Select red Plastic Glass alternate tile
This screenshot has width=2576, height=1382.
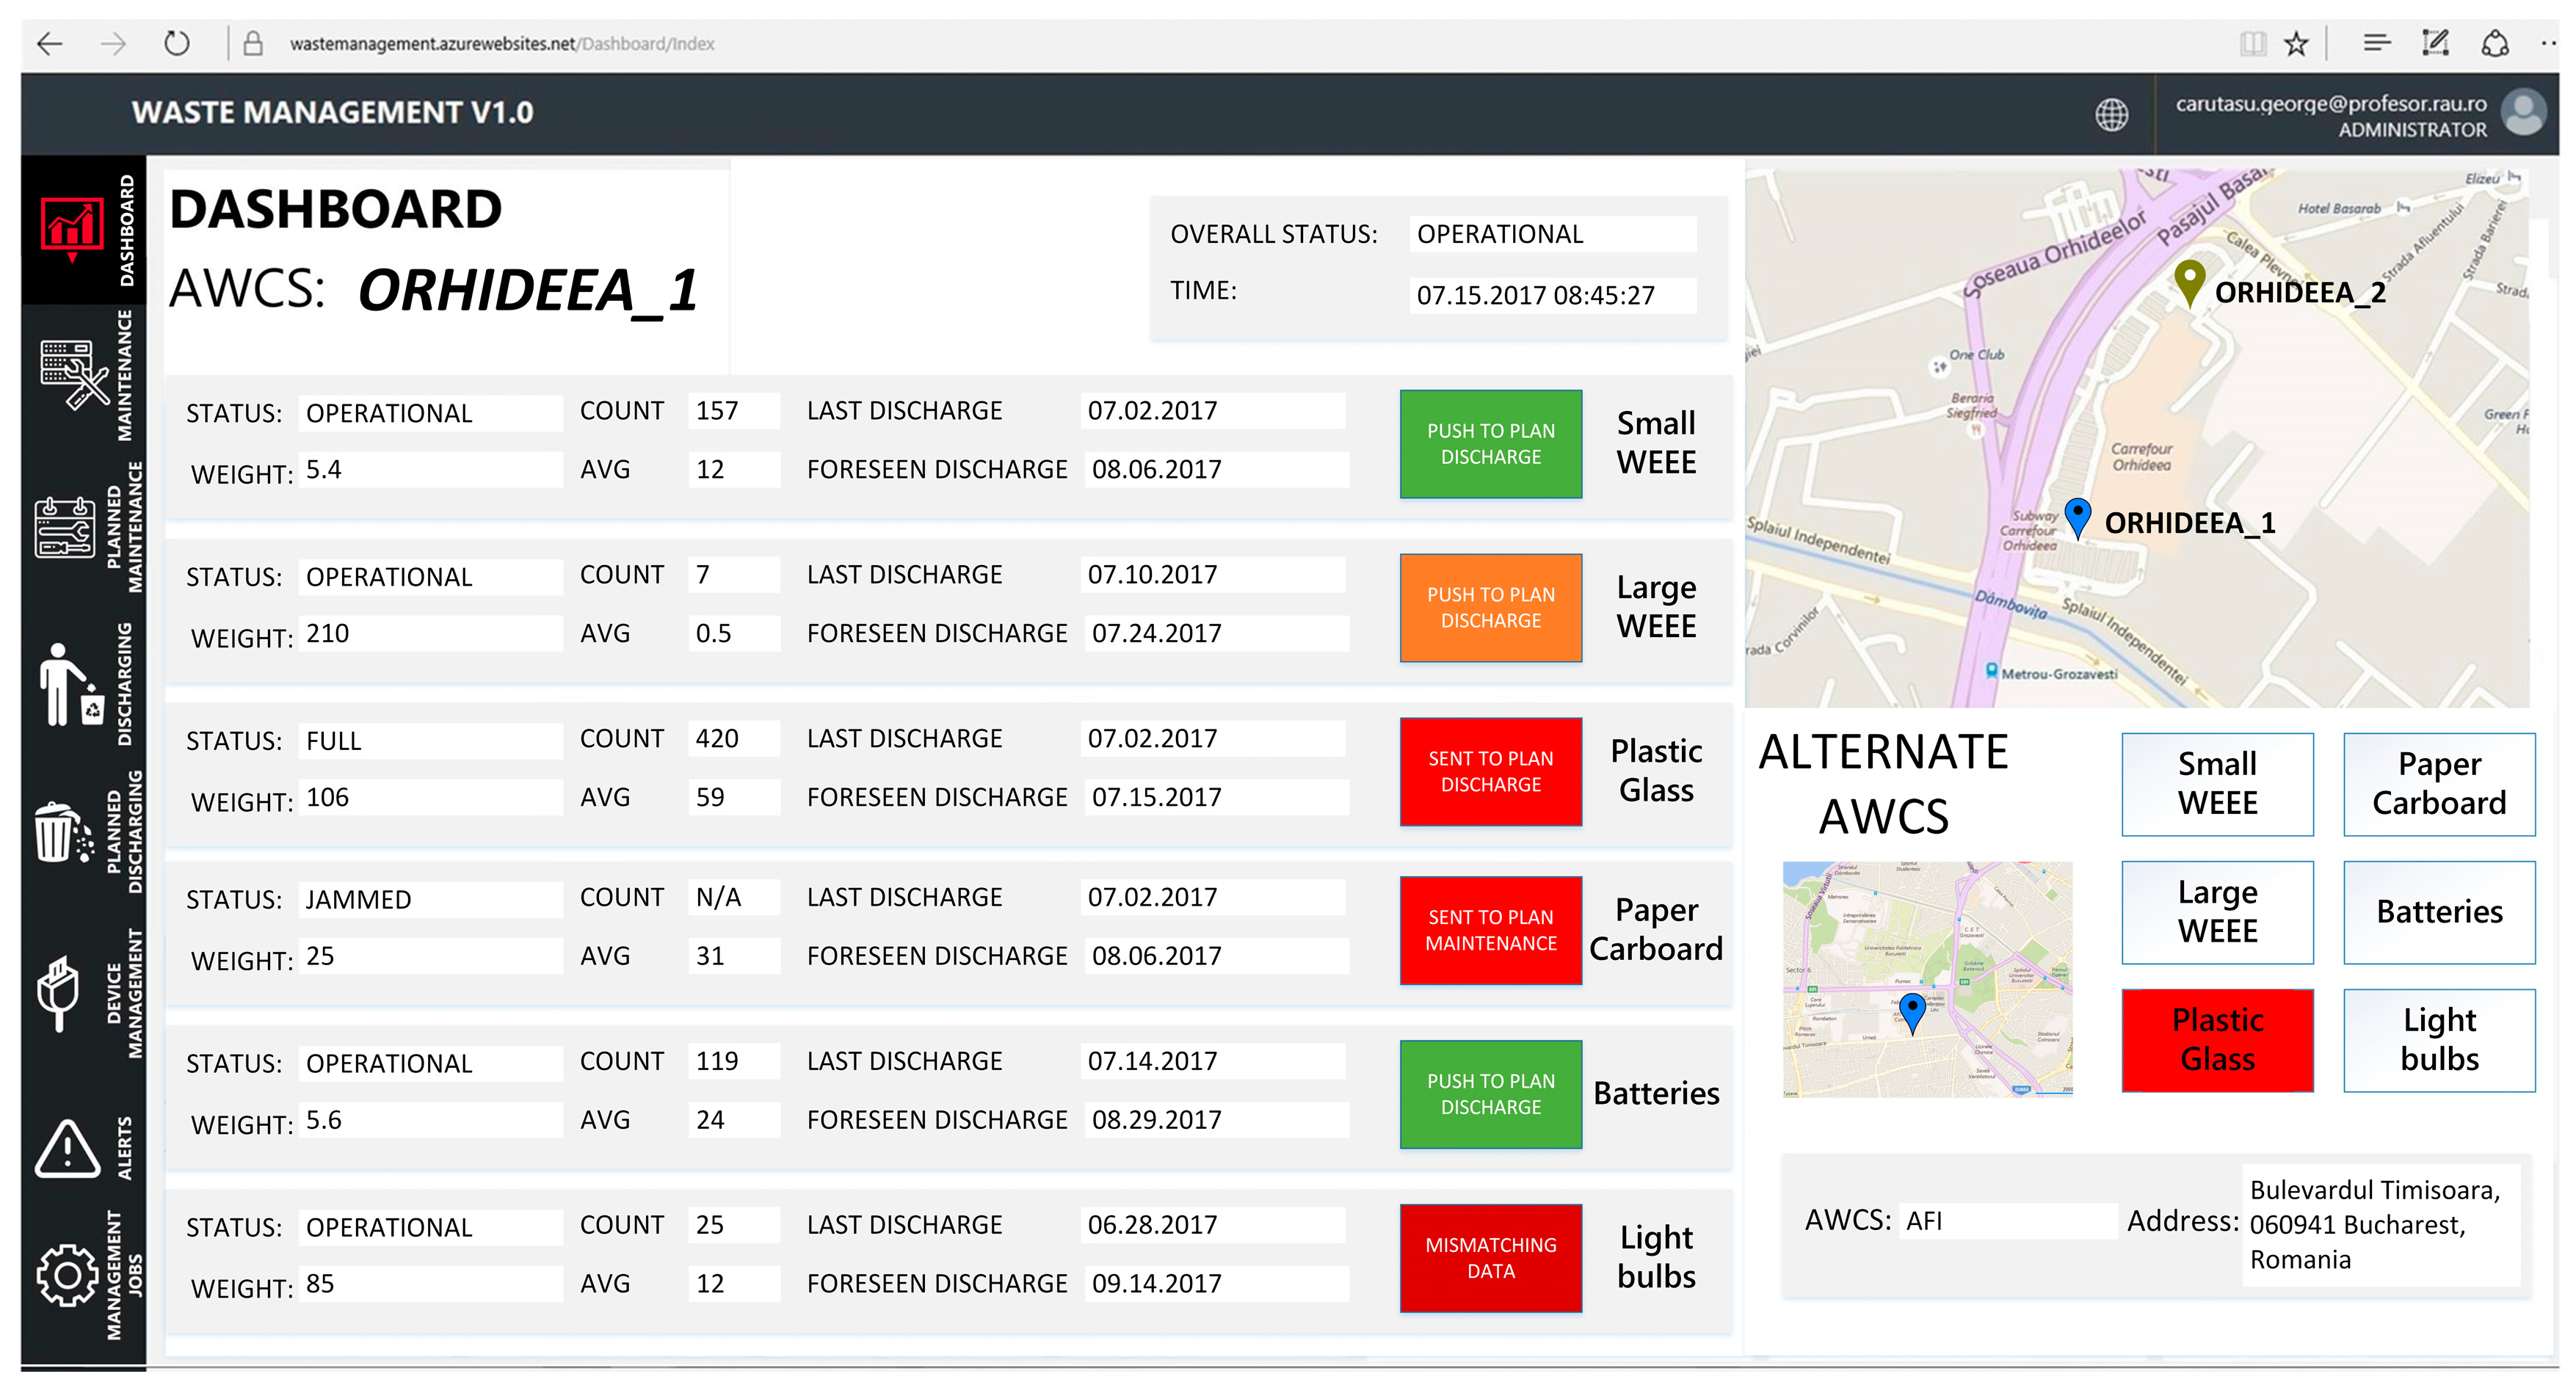(x=2217, y=1040)
